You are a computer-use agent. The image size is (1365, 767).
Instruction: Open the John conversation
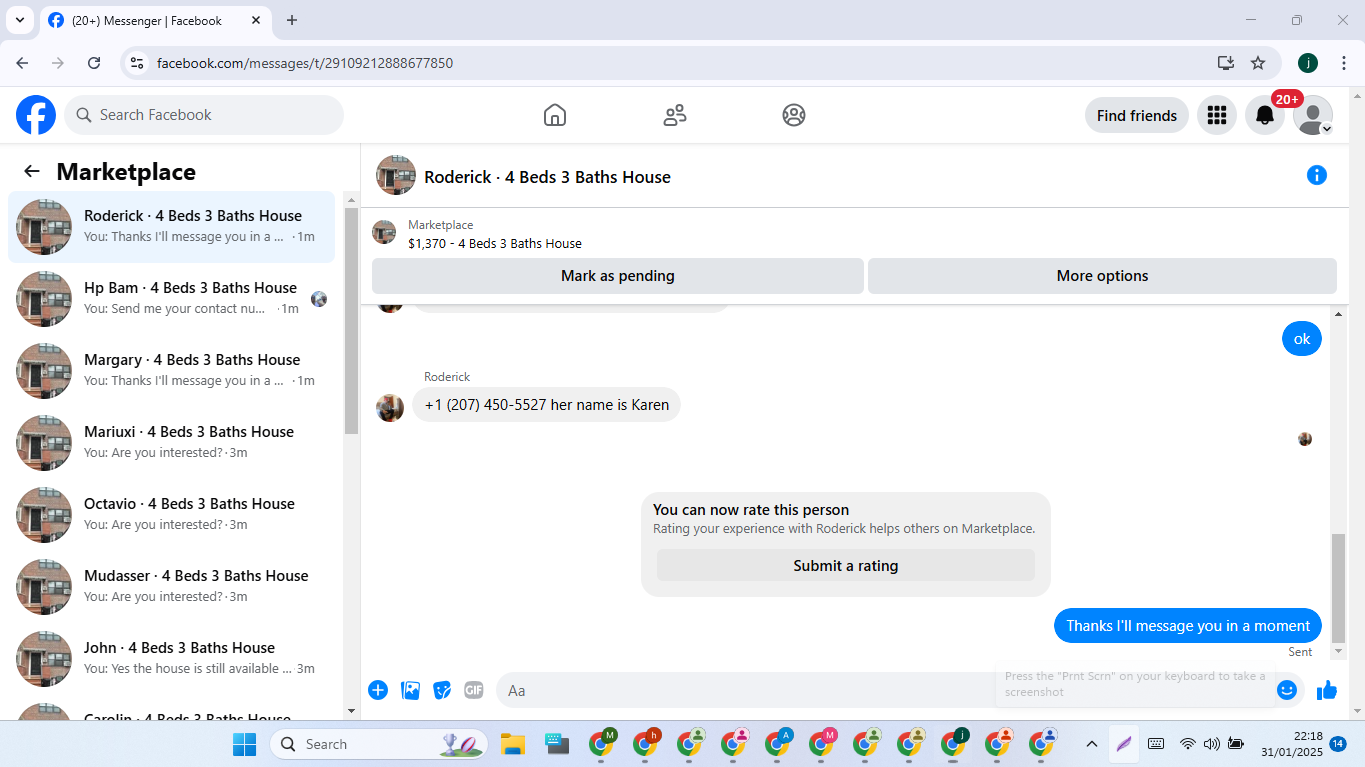[x=171, y=659]
